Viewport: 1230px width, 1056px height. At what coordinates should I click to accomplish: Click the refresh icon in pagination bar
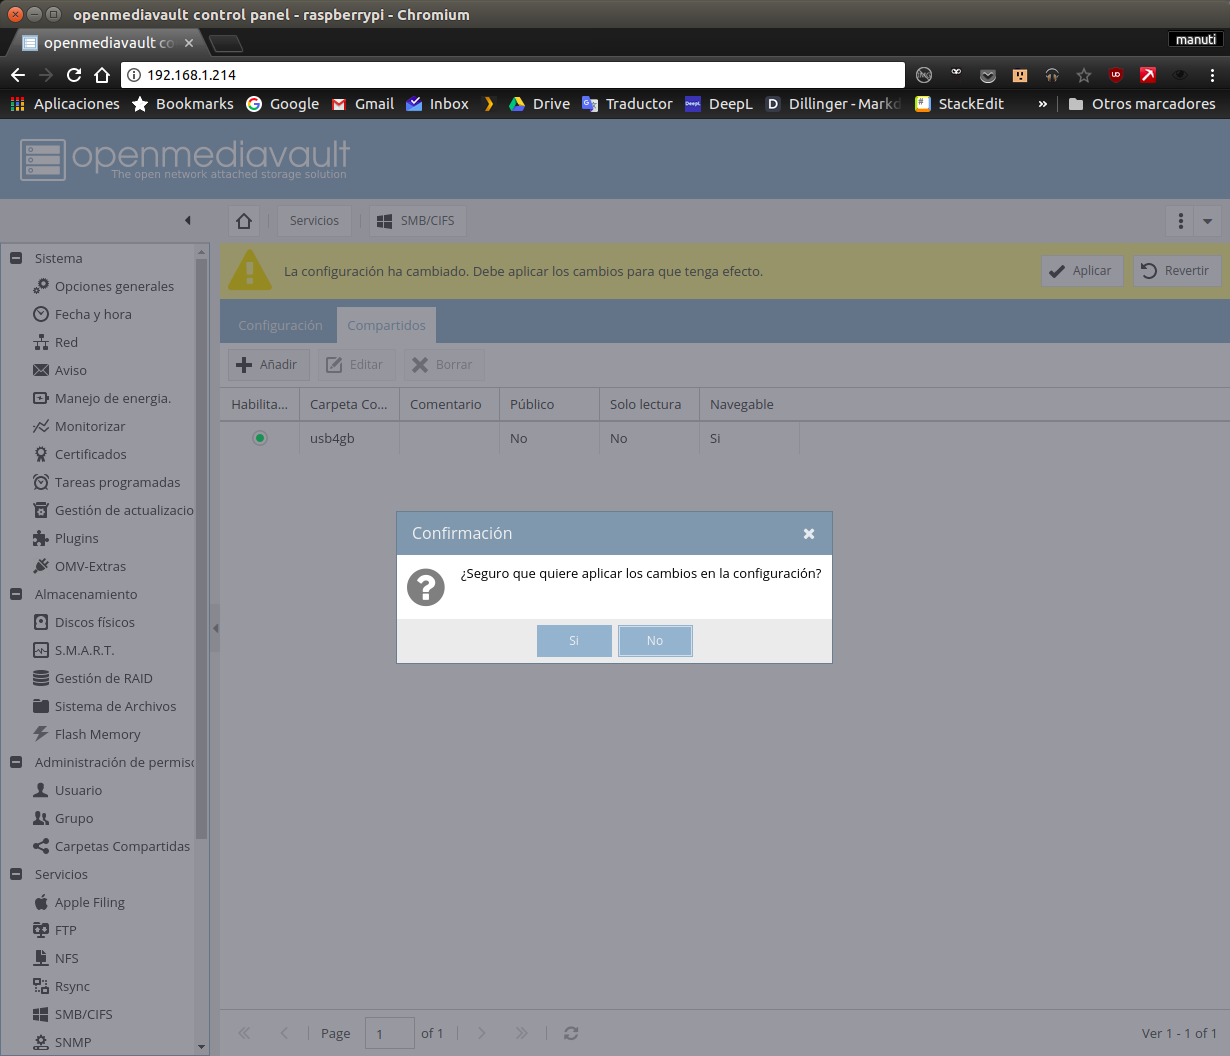[571, 1033]
